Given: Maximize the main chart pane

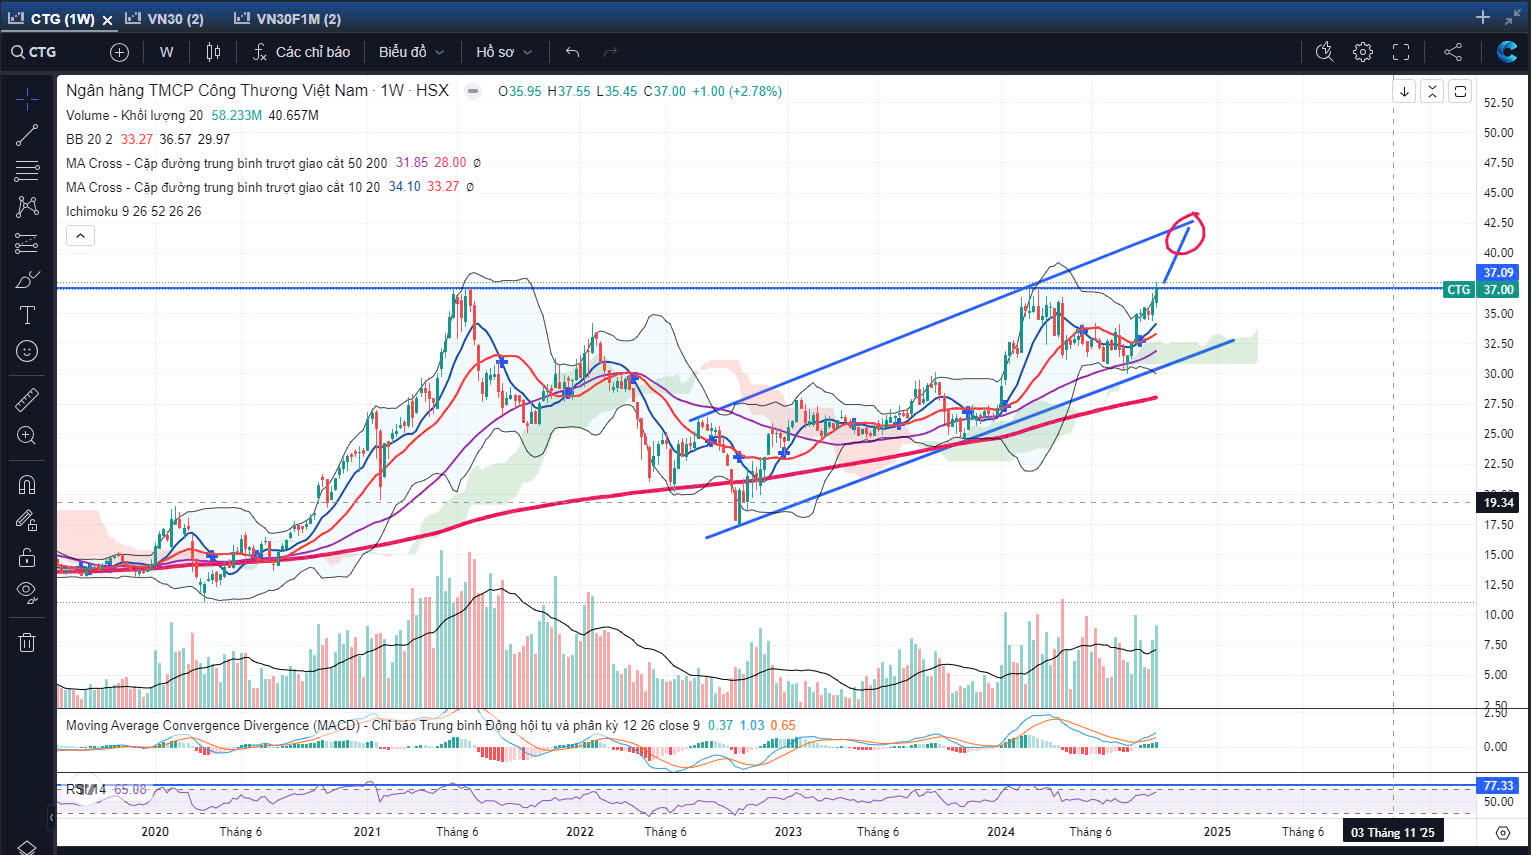Looking at the screenshot, I should click(1460, 91).
